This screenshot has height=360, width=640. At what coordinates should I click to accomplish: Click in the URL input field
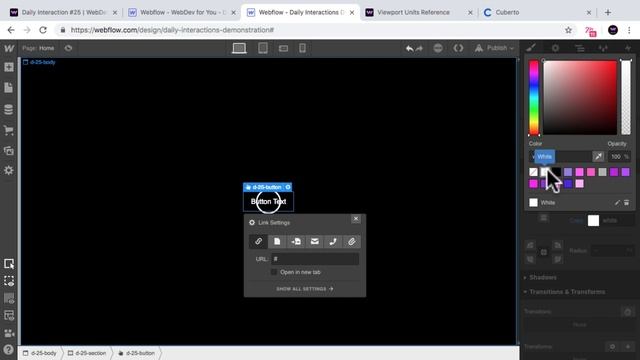(x=315, y=259)
